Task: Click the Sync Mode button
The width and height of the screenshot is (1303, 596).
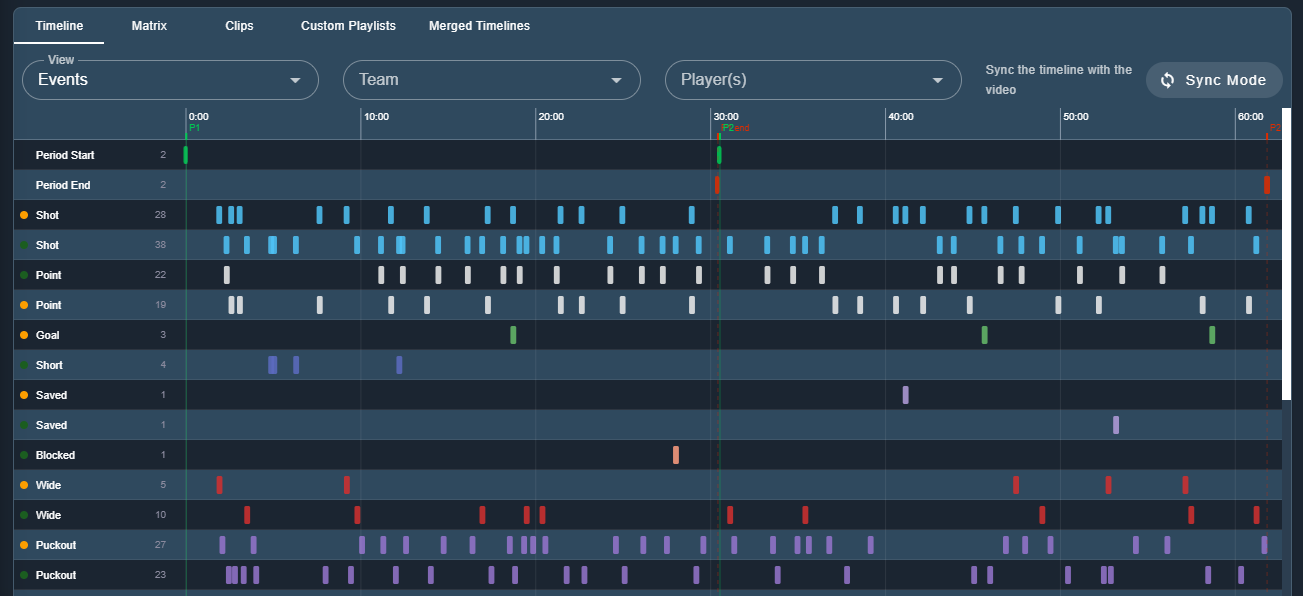Action: 1214,80
